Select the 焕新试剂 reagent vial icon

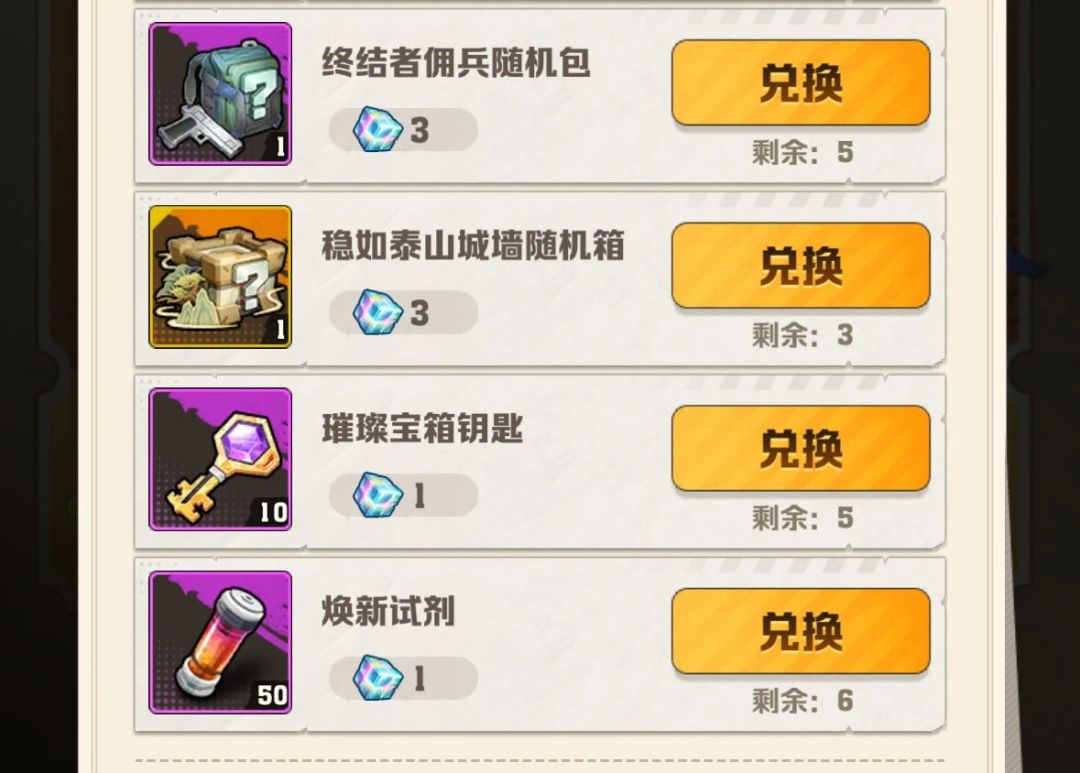[220, 642]
